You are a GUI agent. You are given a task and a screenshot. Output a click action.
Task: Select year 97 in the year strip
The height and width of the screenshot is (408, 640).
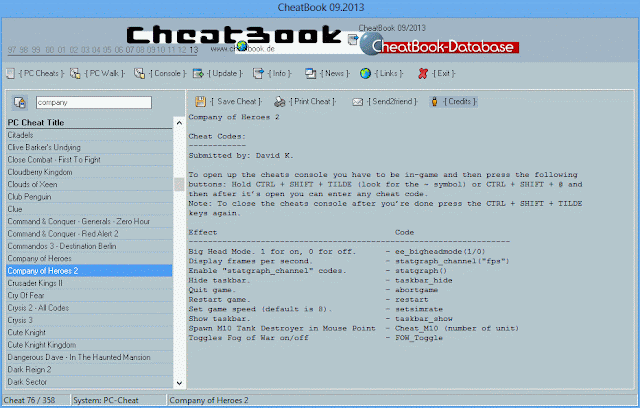coord(12,50)
